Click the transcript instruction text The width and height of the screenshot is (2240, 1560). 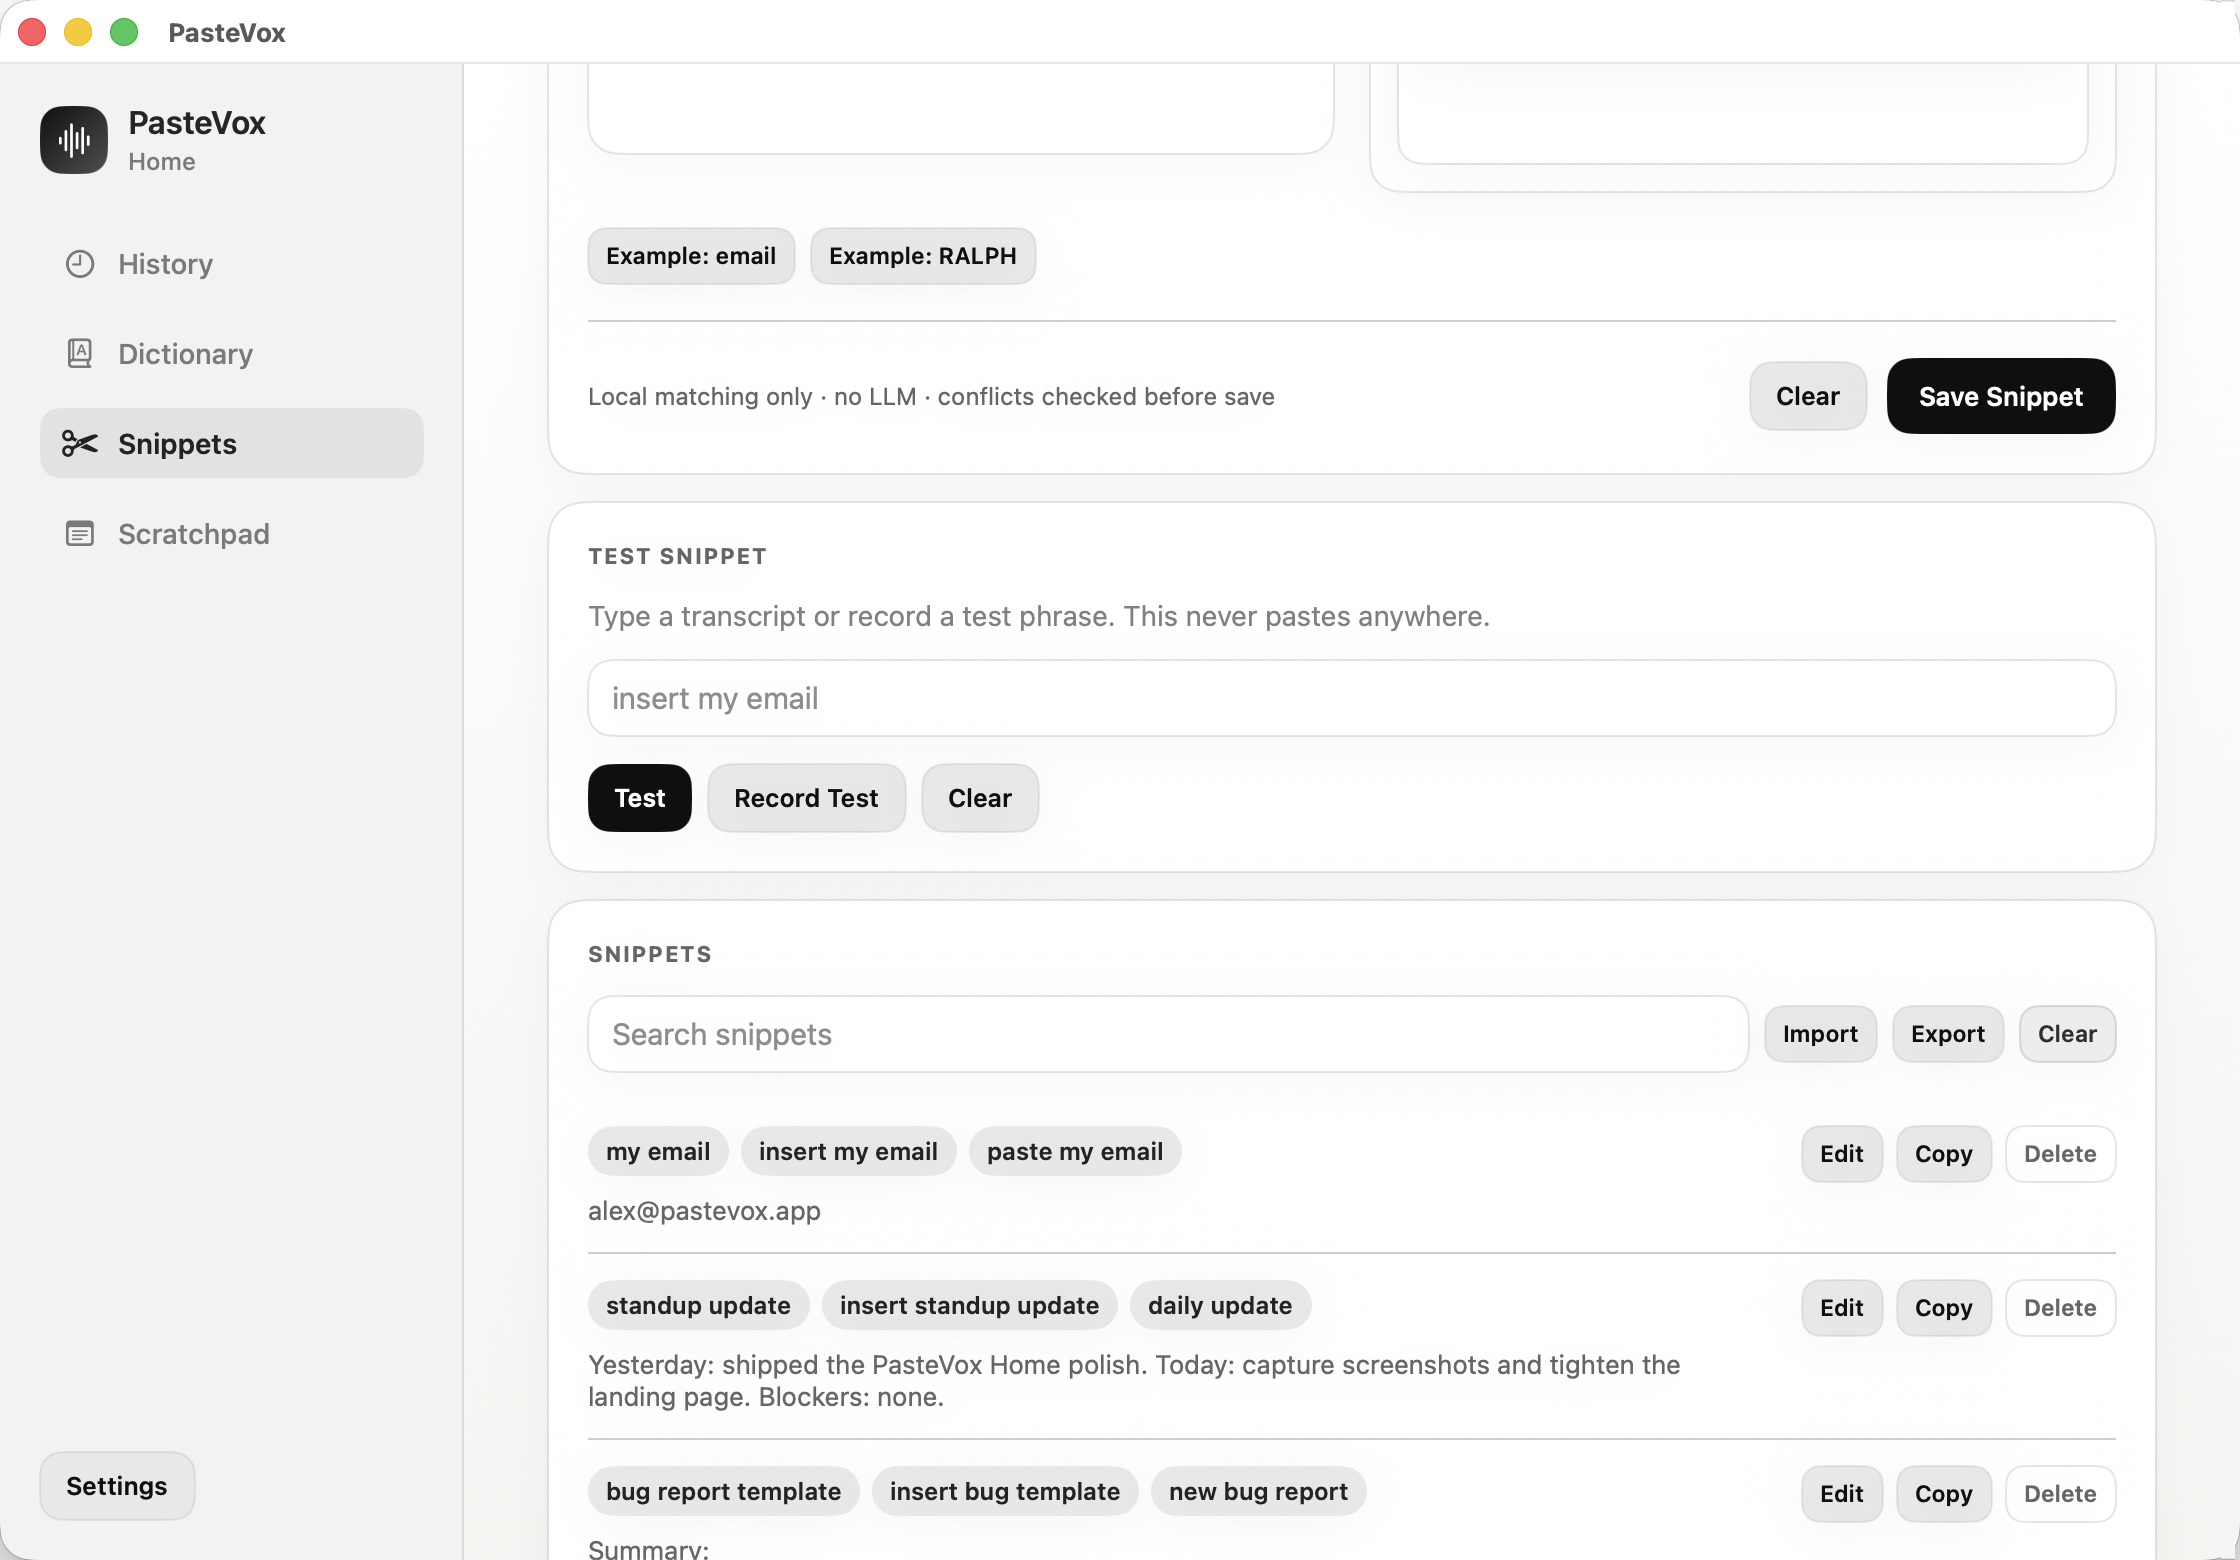click(1039, 616)
